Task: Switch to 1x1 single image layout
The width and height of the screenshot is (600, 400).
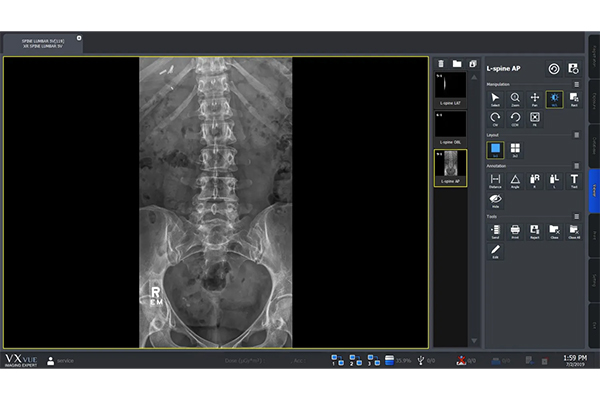Action: (495, 150)
